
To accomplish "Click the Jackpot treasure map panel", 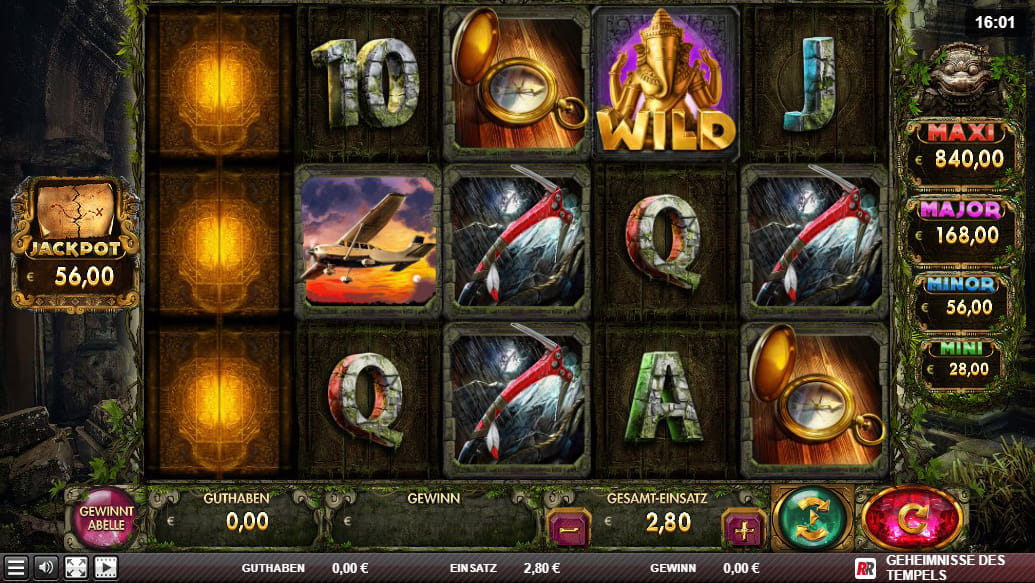I will pos(75,244).
